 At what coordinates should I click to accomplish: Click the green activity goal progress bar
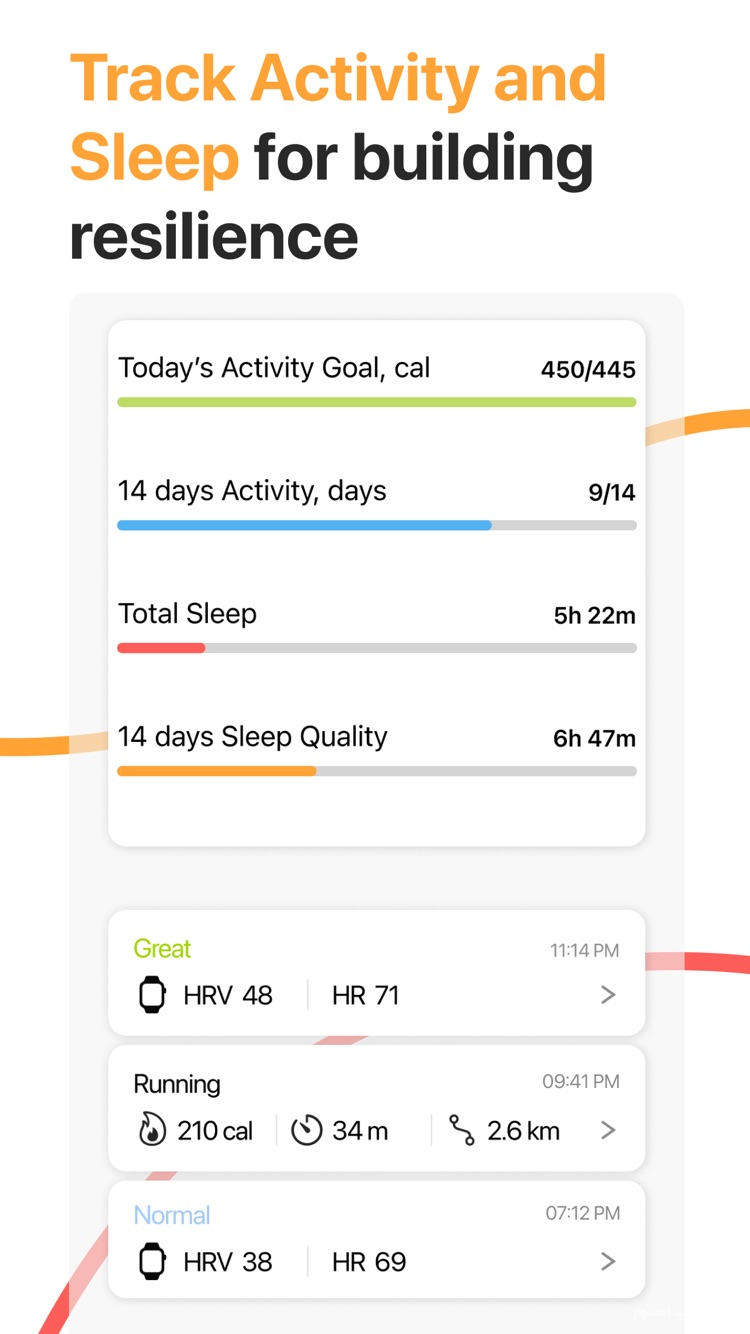click(376, 402)
